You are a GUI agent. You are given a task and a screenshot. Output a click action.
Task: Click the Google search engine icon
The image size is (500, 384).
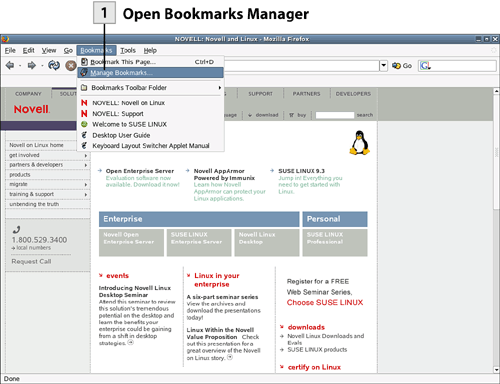(425, 66)
